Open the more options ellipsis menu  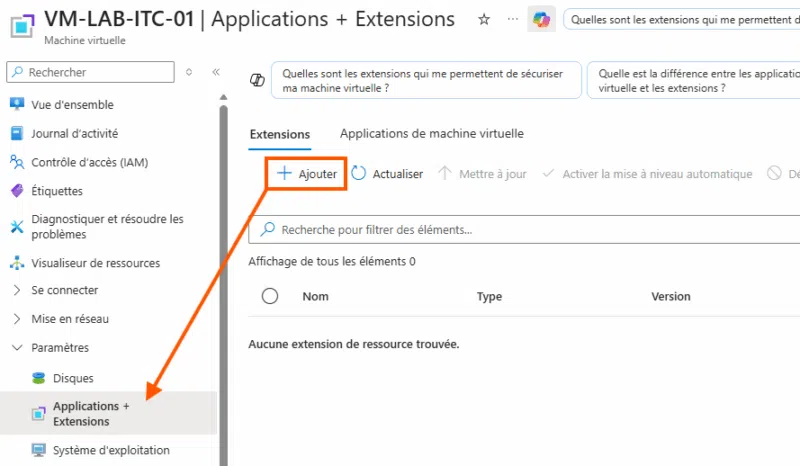click(512, 19)
